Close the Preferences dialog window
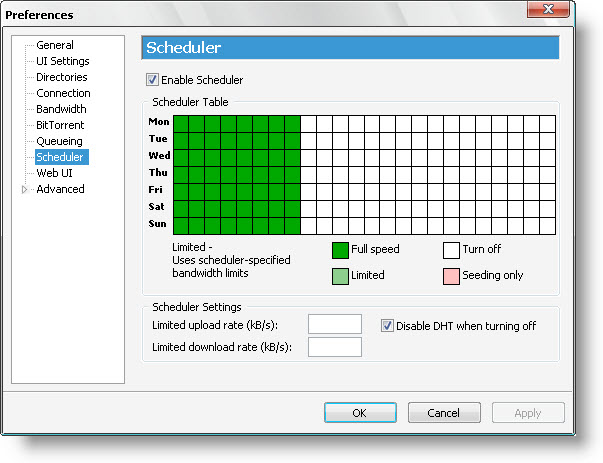Viewport: 603px width, 463px height. (x=548, y=9)
